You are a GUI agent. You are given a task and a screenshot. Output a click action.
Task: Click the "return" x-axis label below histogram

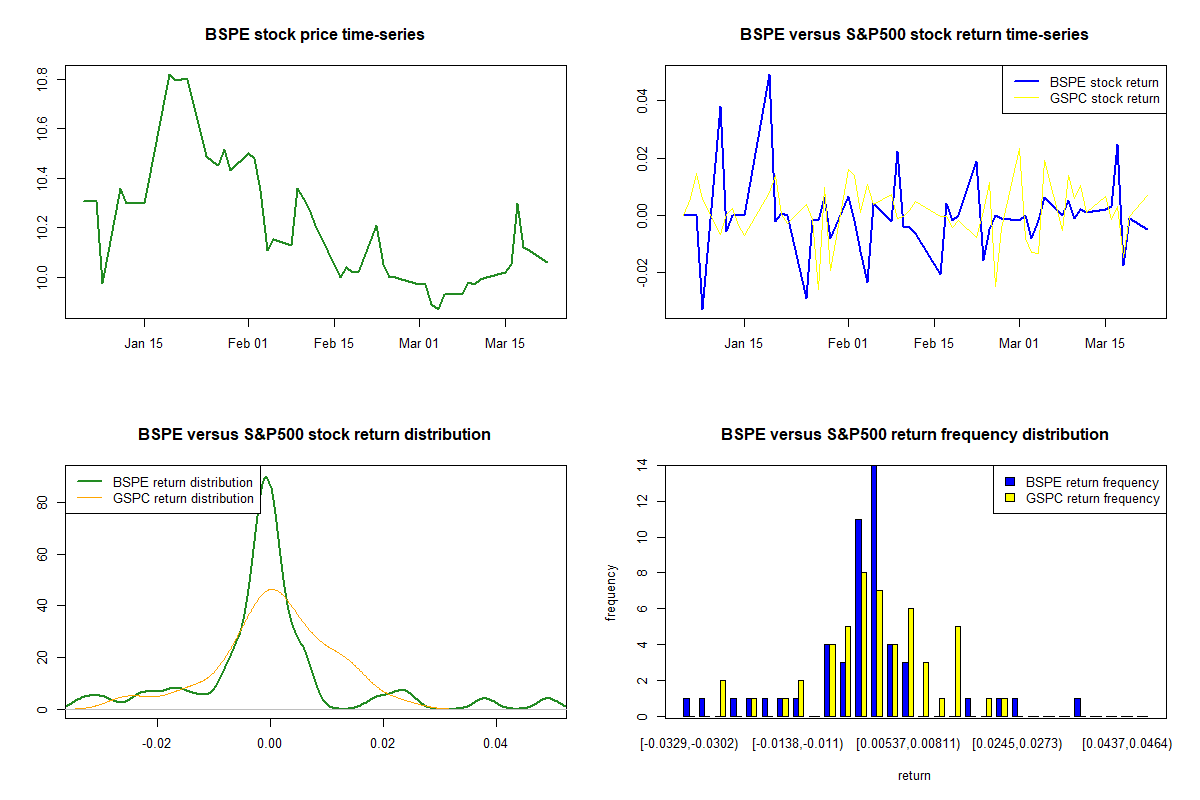[914, 775]
